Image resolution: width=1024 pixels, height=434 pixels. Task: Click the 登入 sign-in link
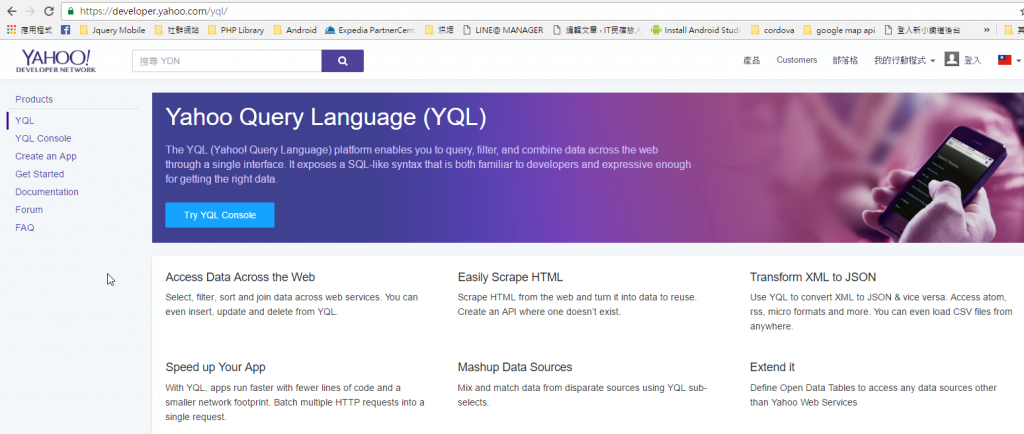pyautogui.click(x=972, y=60)
